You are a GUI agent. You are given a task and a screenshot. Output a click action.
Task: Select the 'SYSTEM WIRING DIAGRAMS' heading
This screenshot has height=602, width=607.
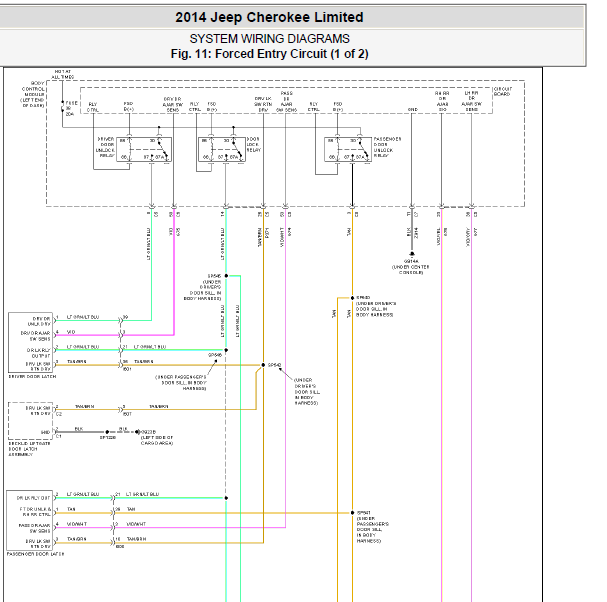tap(269, 39)
